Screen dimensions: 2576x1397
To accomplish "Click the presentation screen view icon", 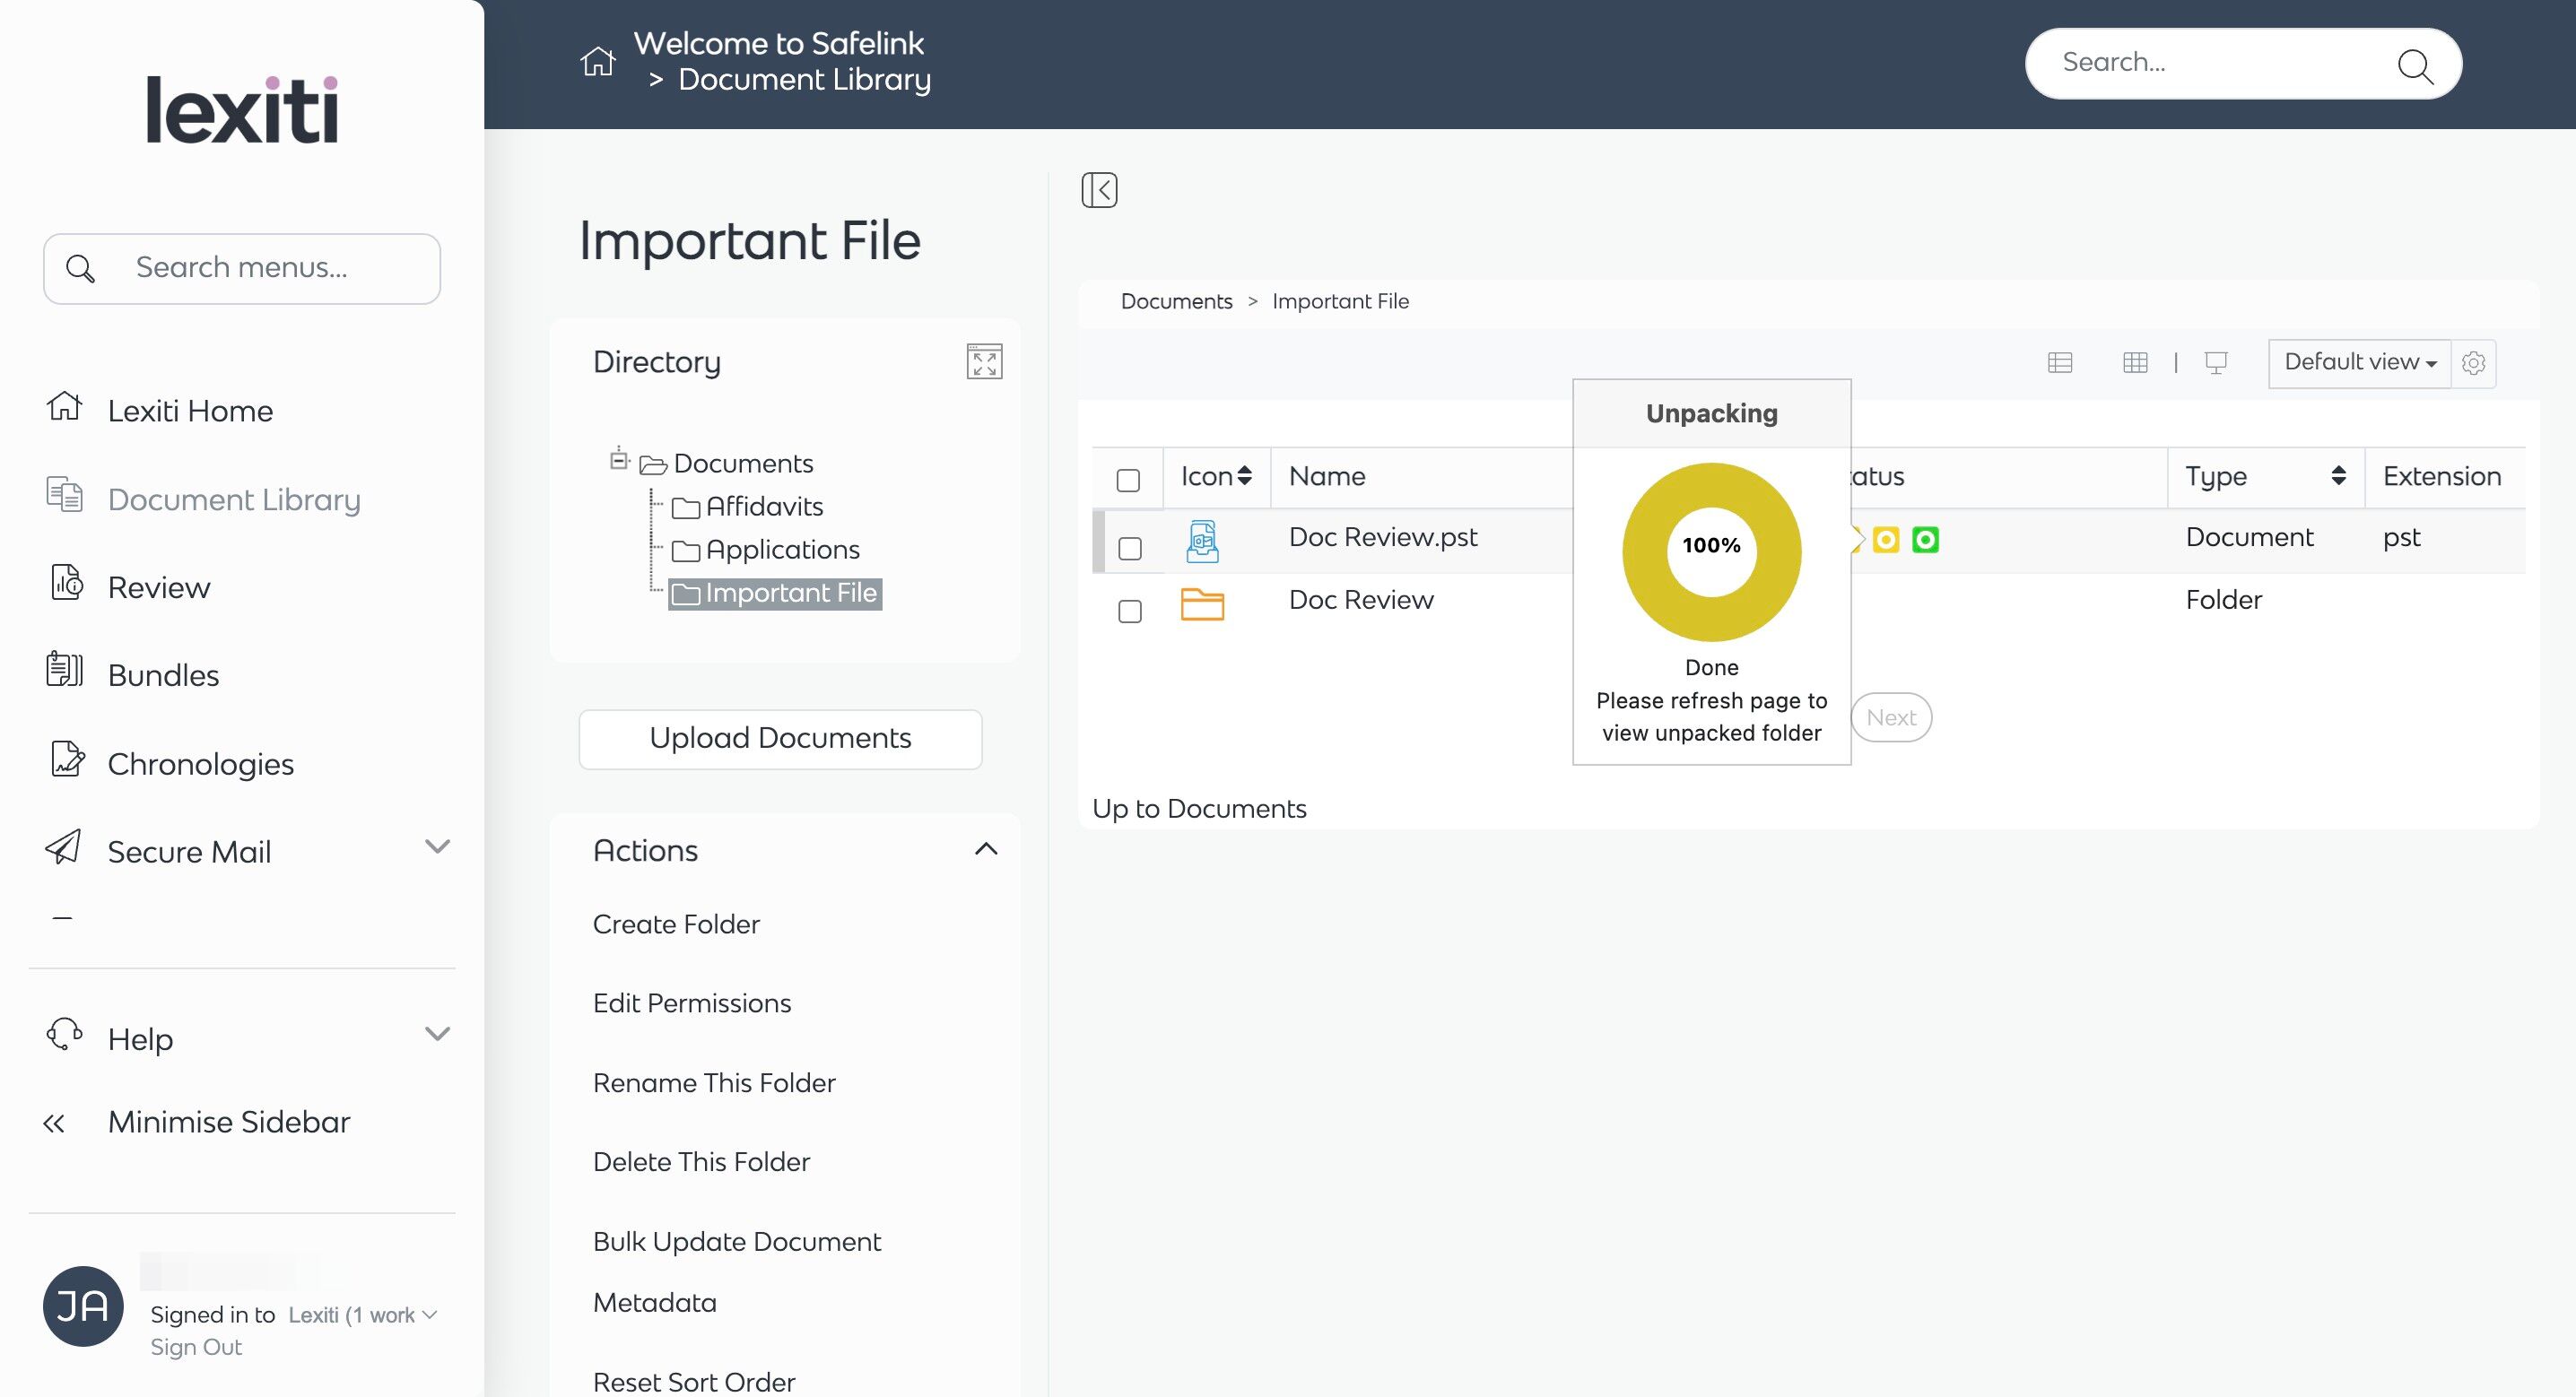I will click(2215, 363).
